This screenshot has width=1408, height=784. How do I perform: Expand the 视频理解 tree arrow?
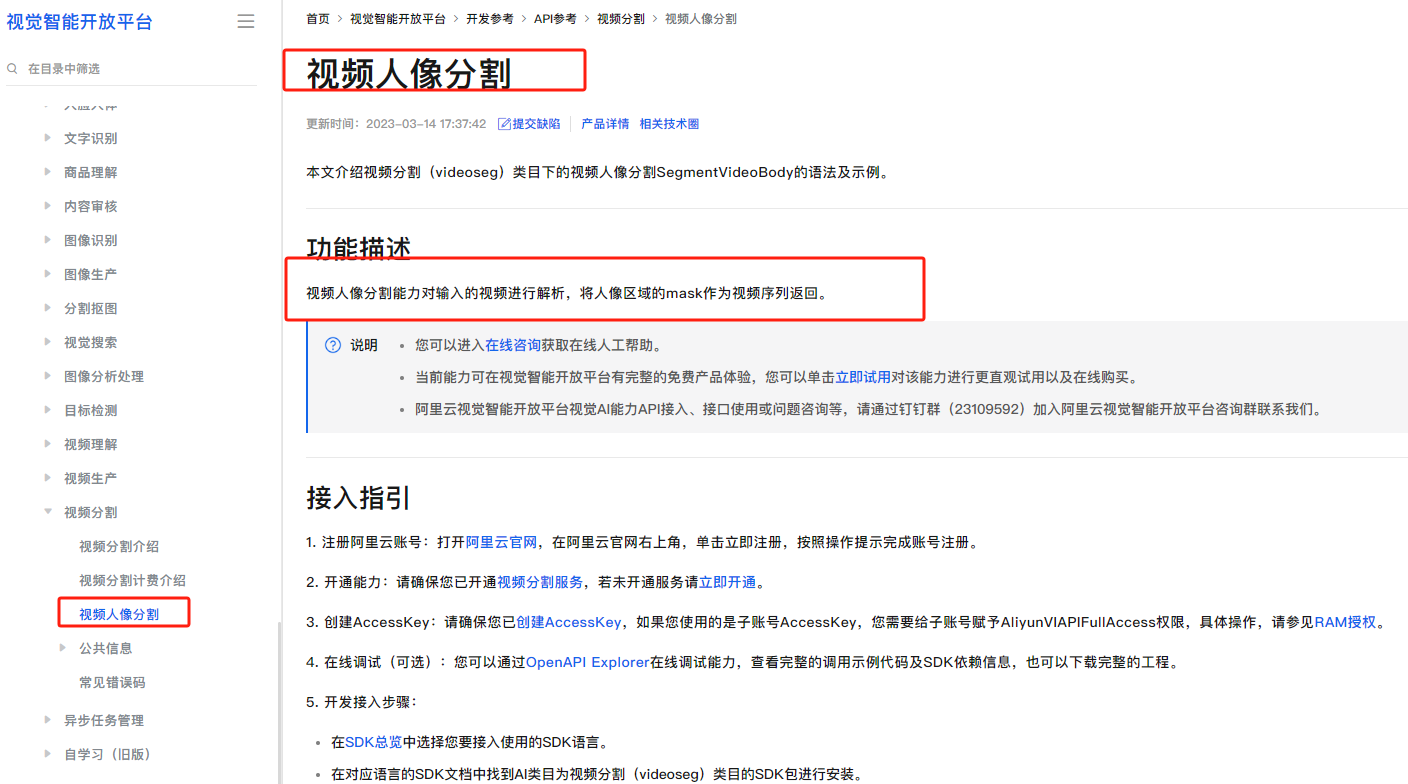tap(48, 444)
